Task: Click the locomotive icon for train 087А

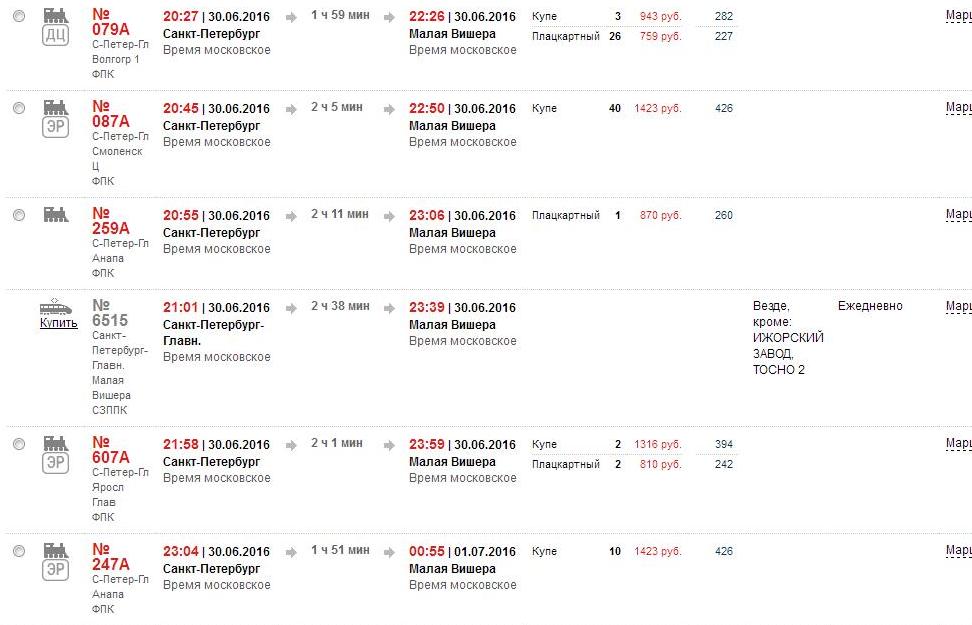Action: (55, 107)
